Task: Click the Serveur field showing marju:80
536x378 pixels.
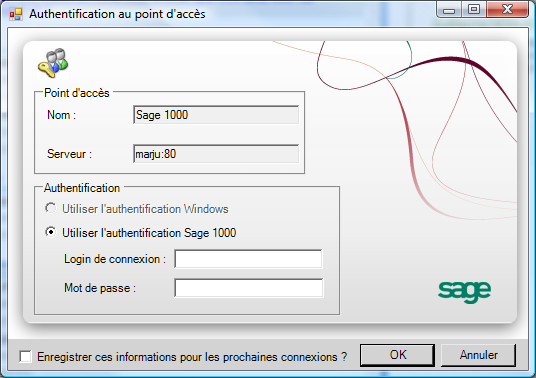Action: 216,154
